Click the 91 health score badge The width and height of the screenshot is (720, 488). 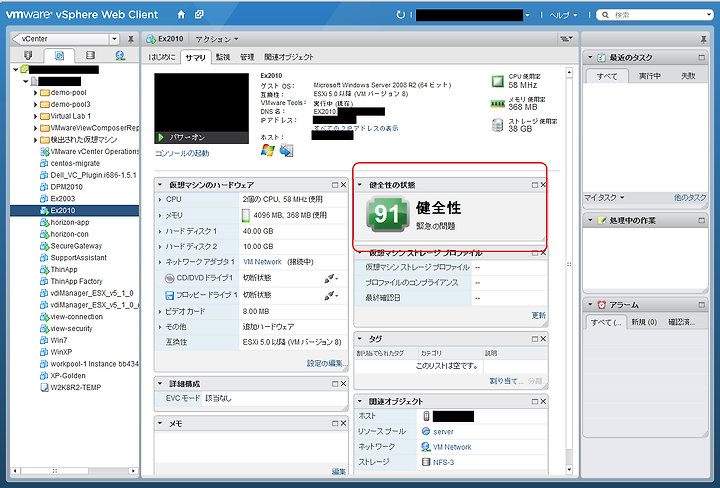387,214
